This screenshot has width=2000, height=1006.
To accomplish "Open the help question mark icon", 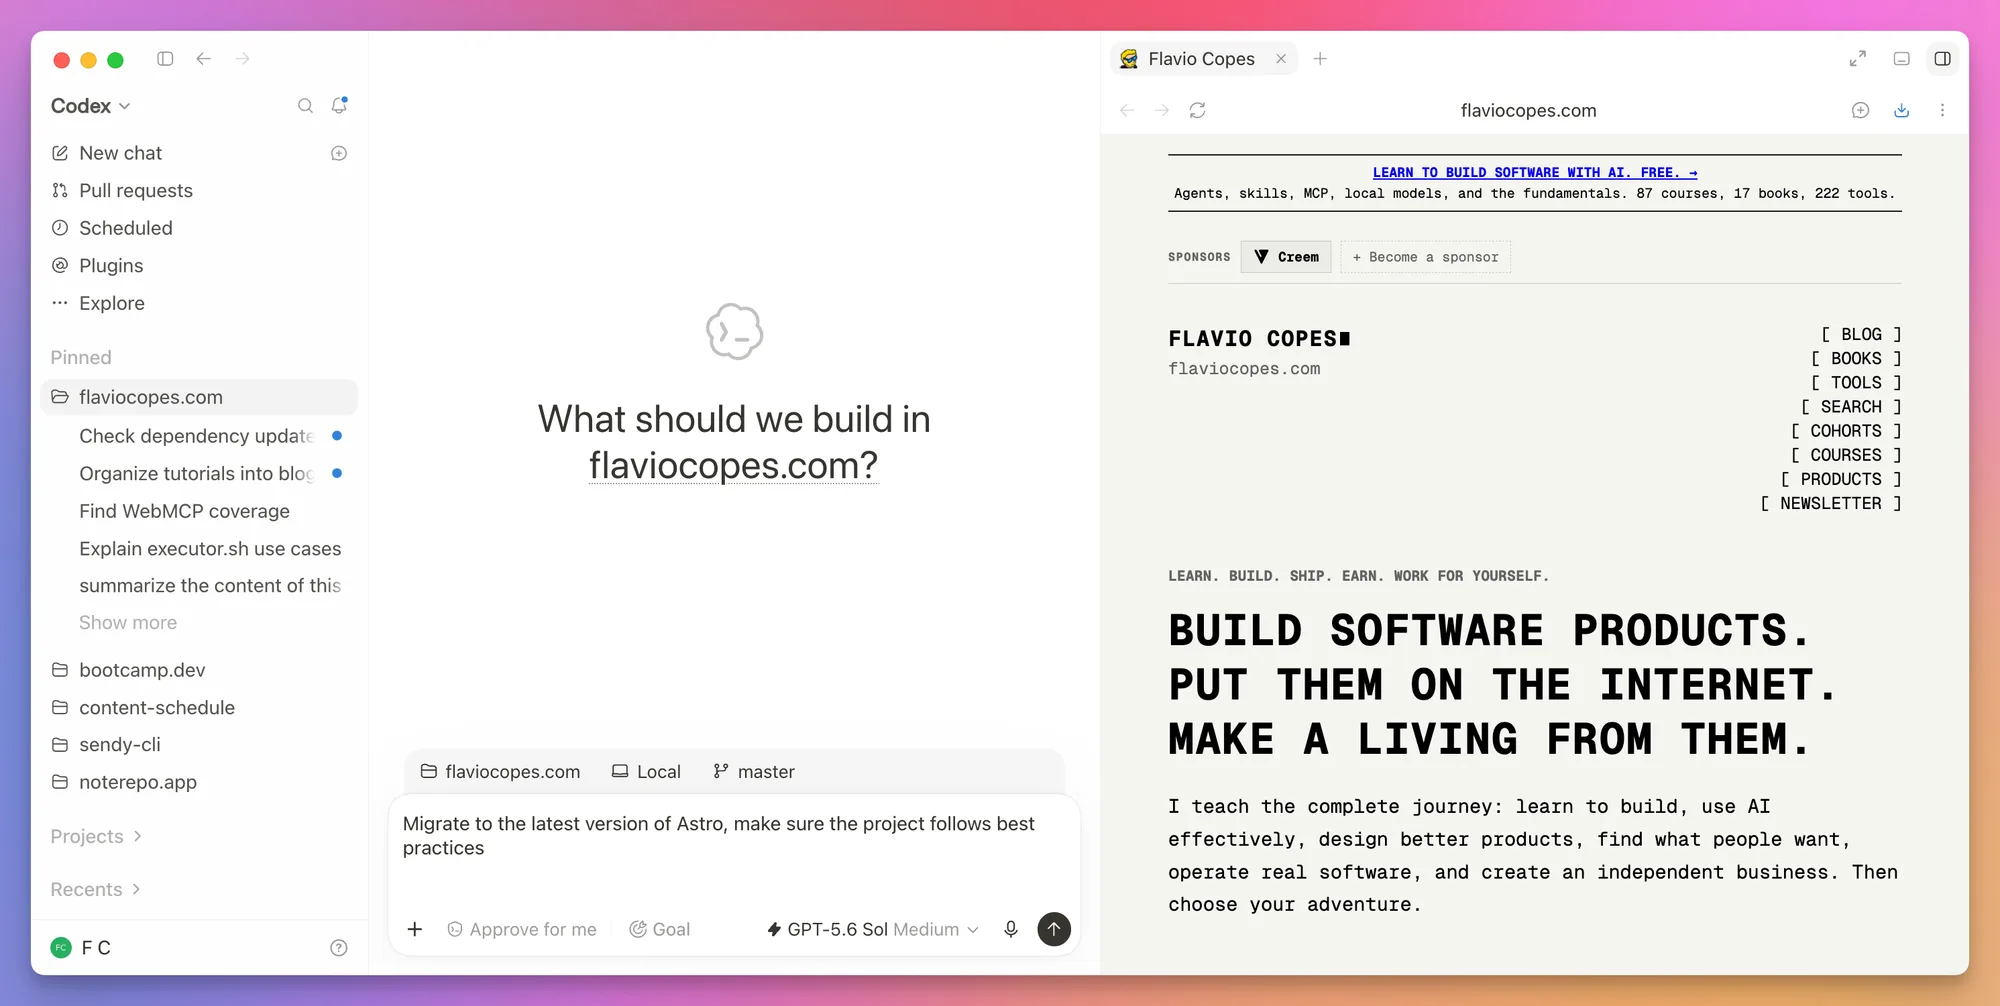I will click(x=339, y=948).
